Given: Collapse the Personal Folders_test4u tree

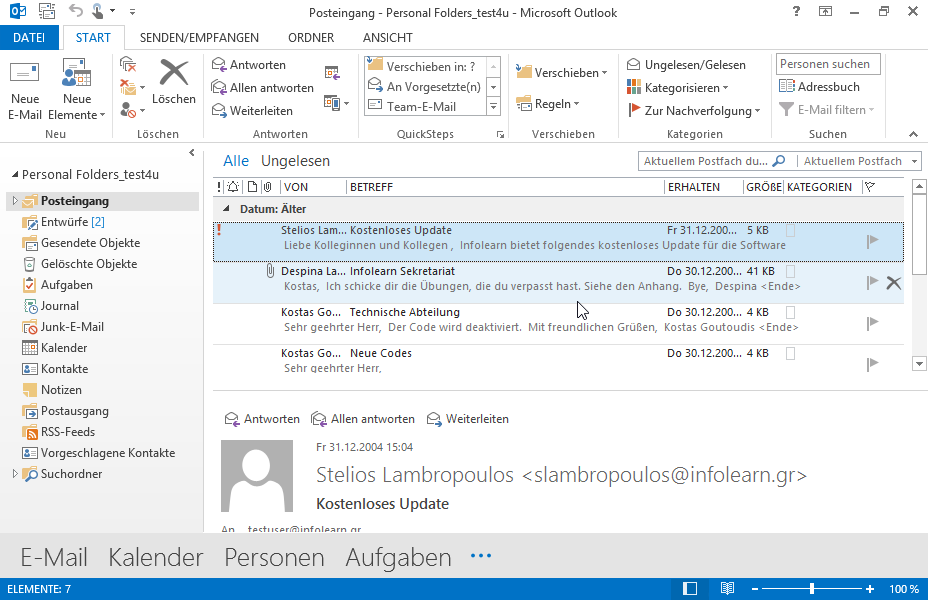Looking at the screenshot, I should [x=15, y=175].
